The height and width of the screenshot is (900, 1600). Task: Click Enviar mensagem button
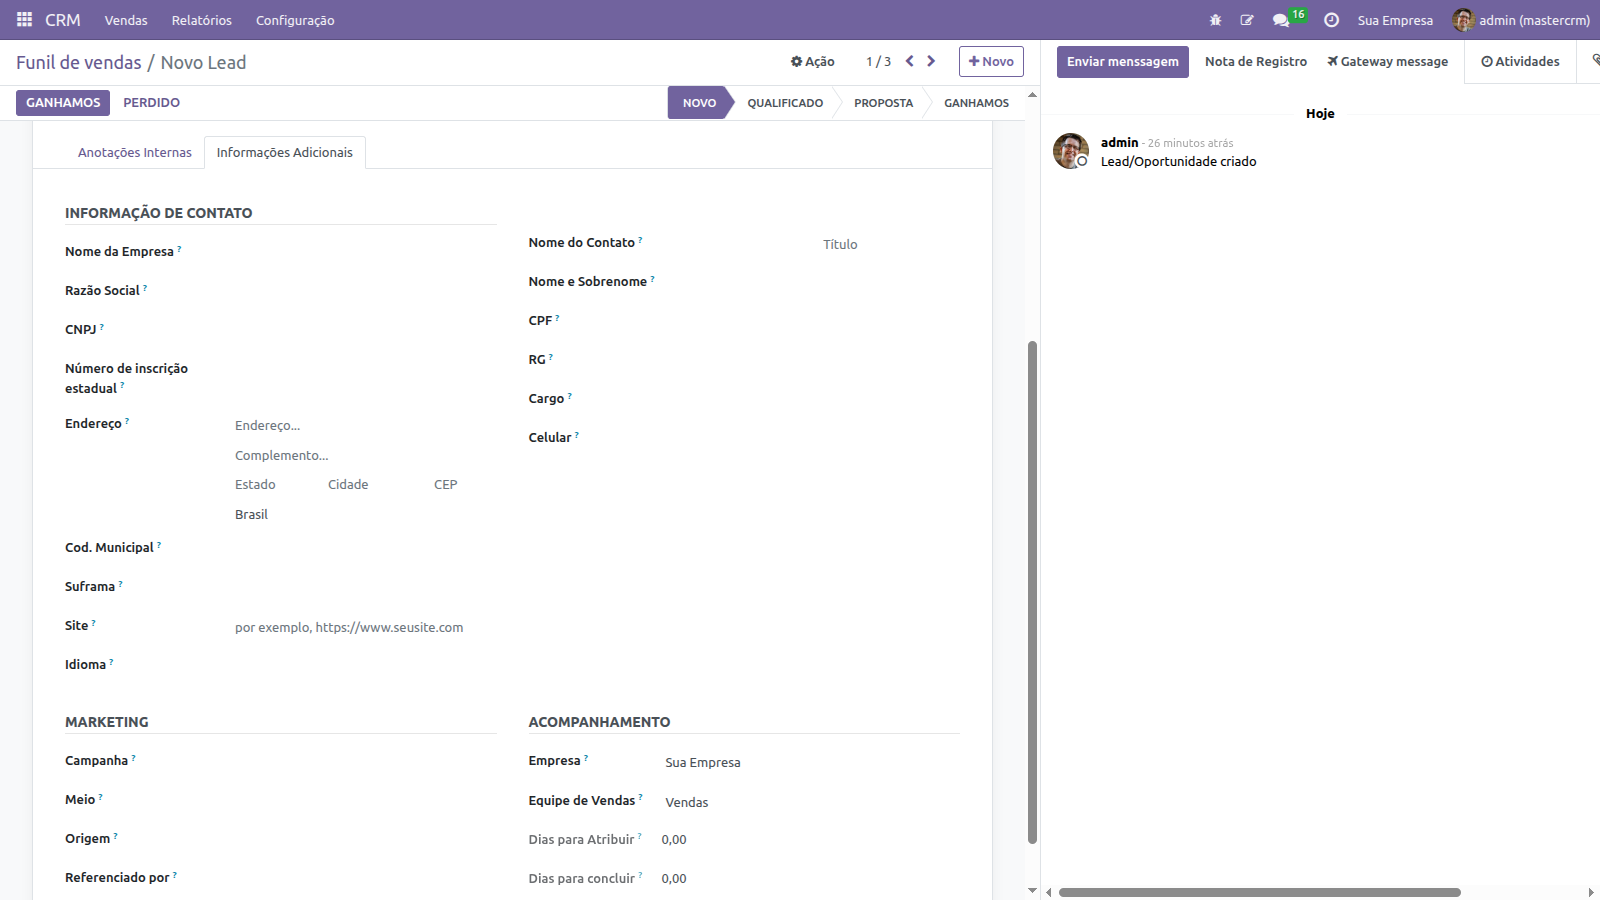pos(1122,62)
